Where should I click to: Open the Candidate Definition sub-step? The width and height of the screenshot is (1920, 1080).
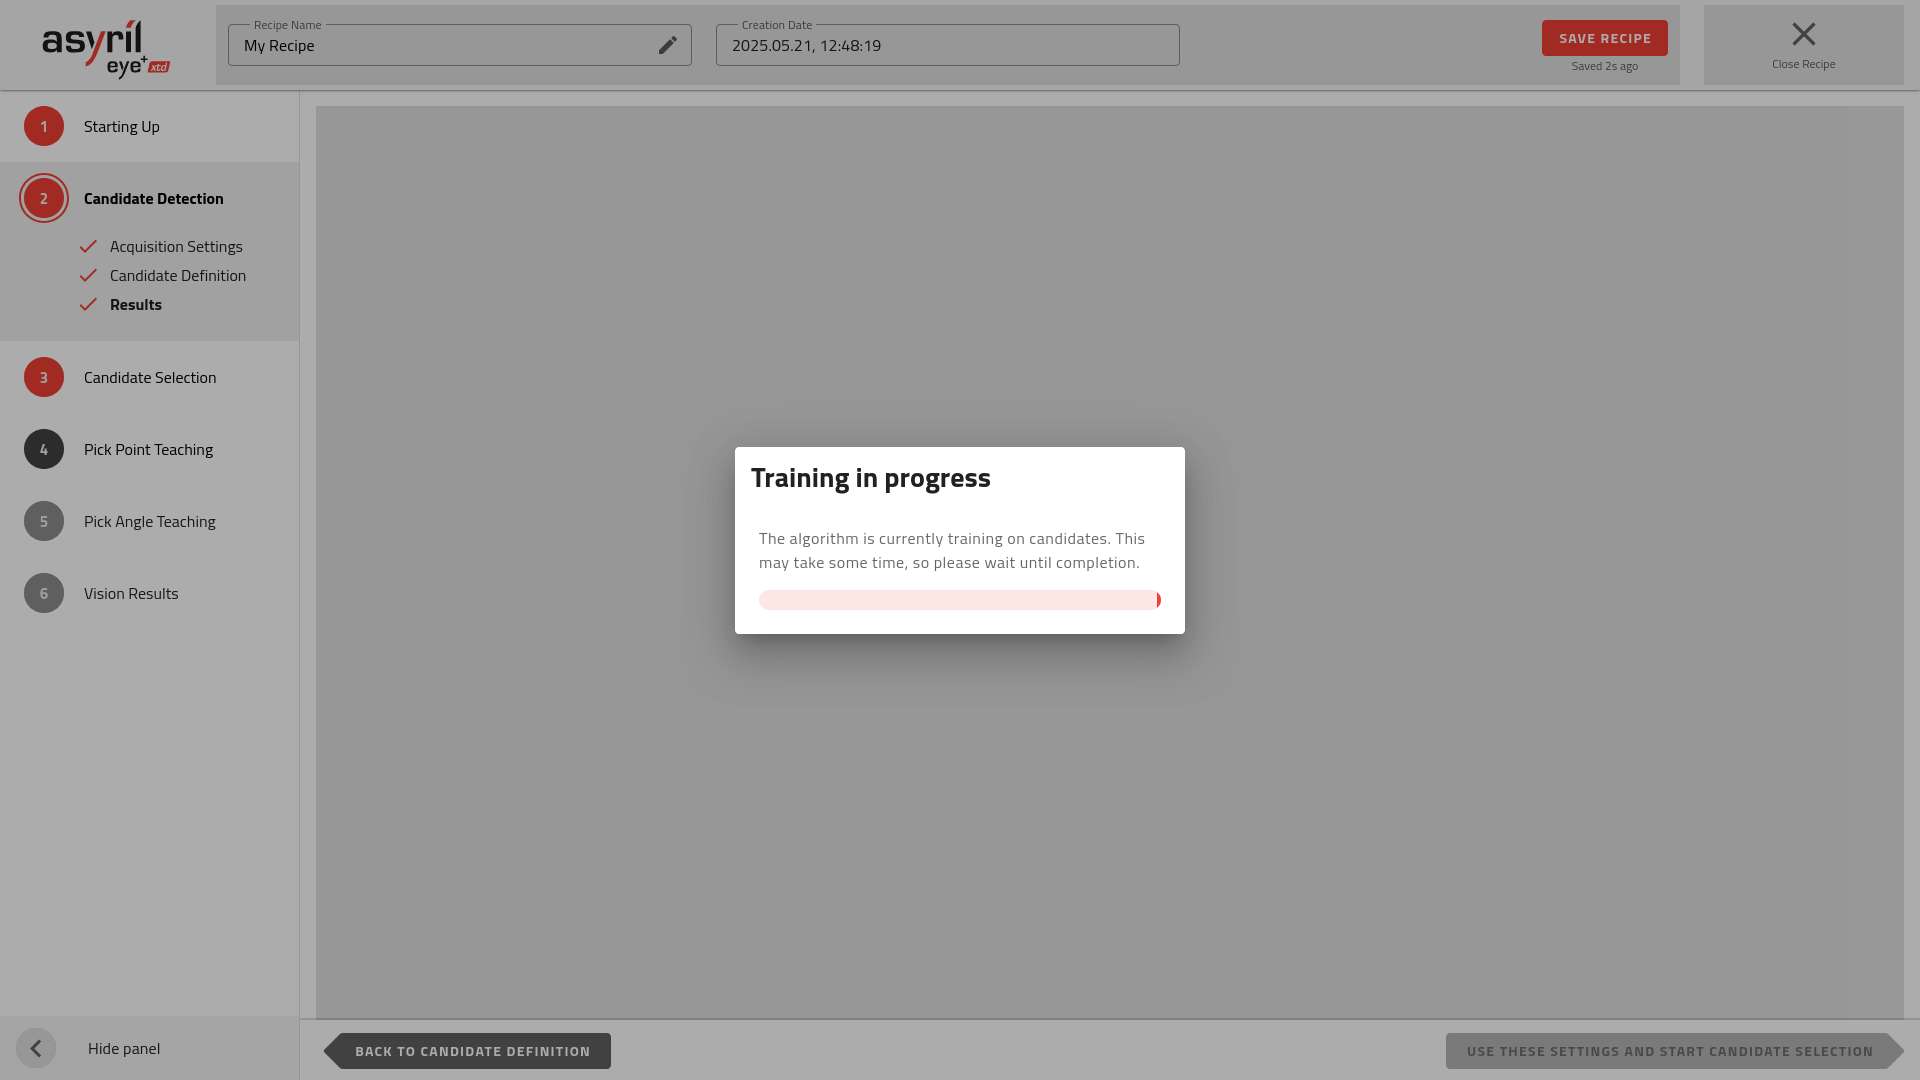tap(178, 275)
